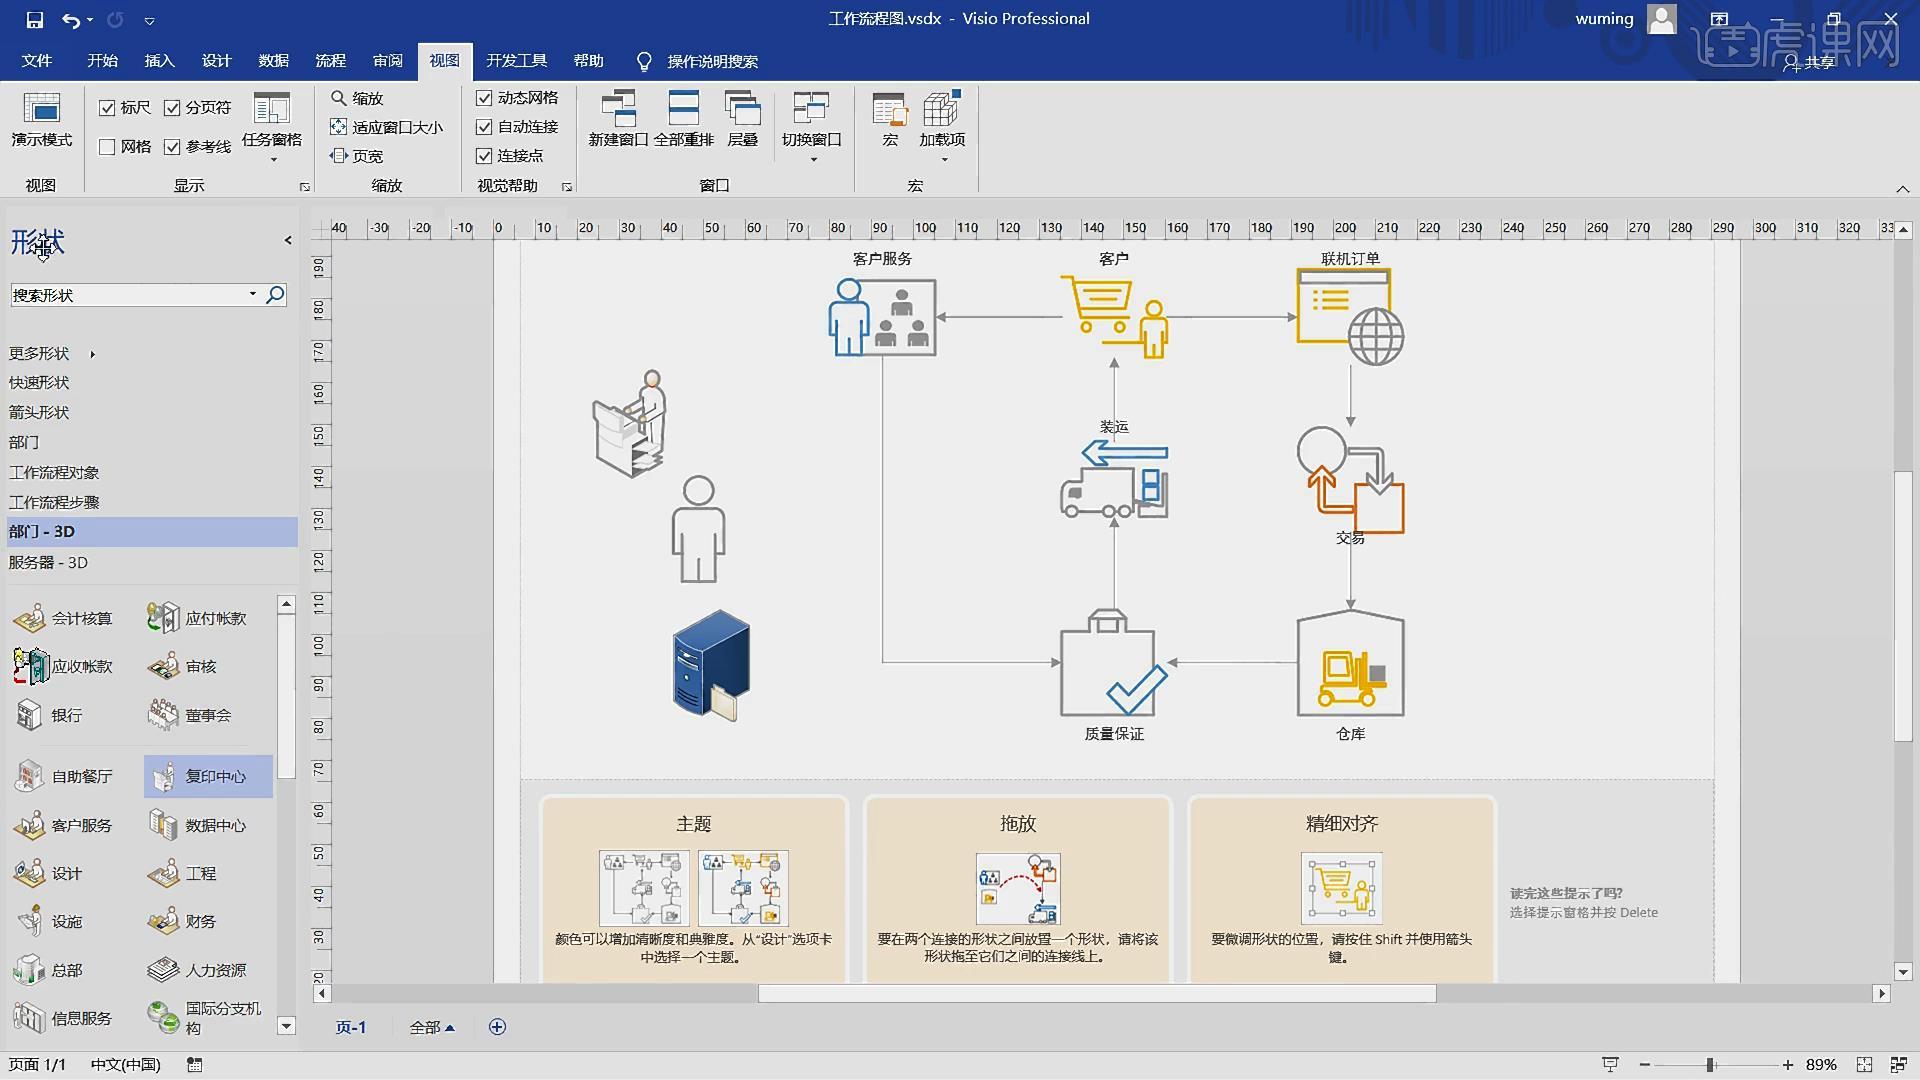This screenshot has height=1080, width=1920.
Task: Click the Warehouse (仓库) shape on canvas
Action: 1350,664
